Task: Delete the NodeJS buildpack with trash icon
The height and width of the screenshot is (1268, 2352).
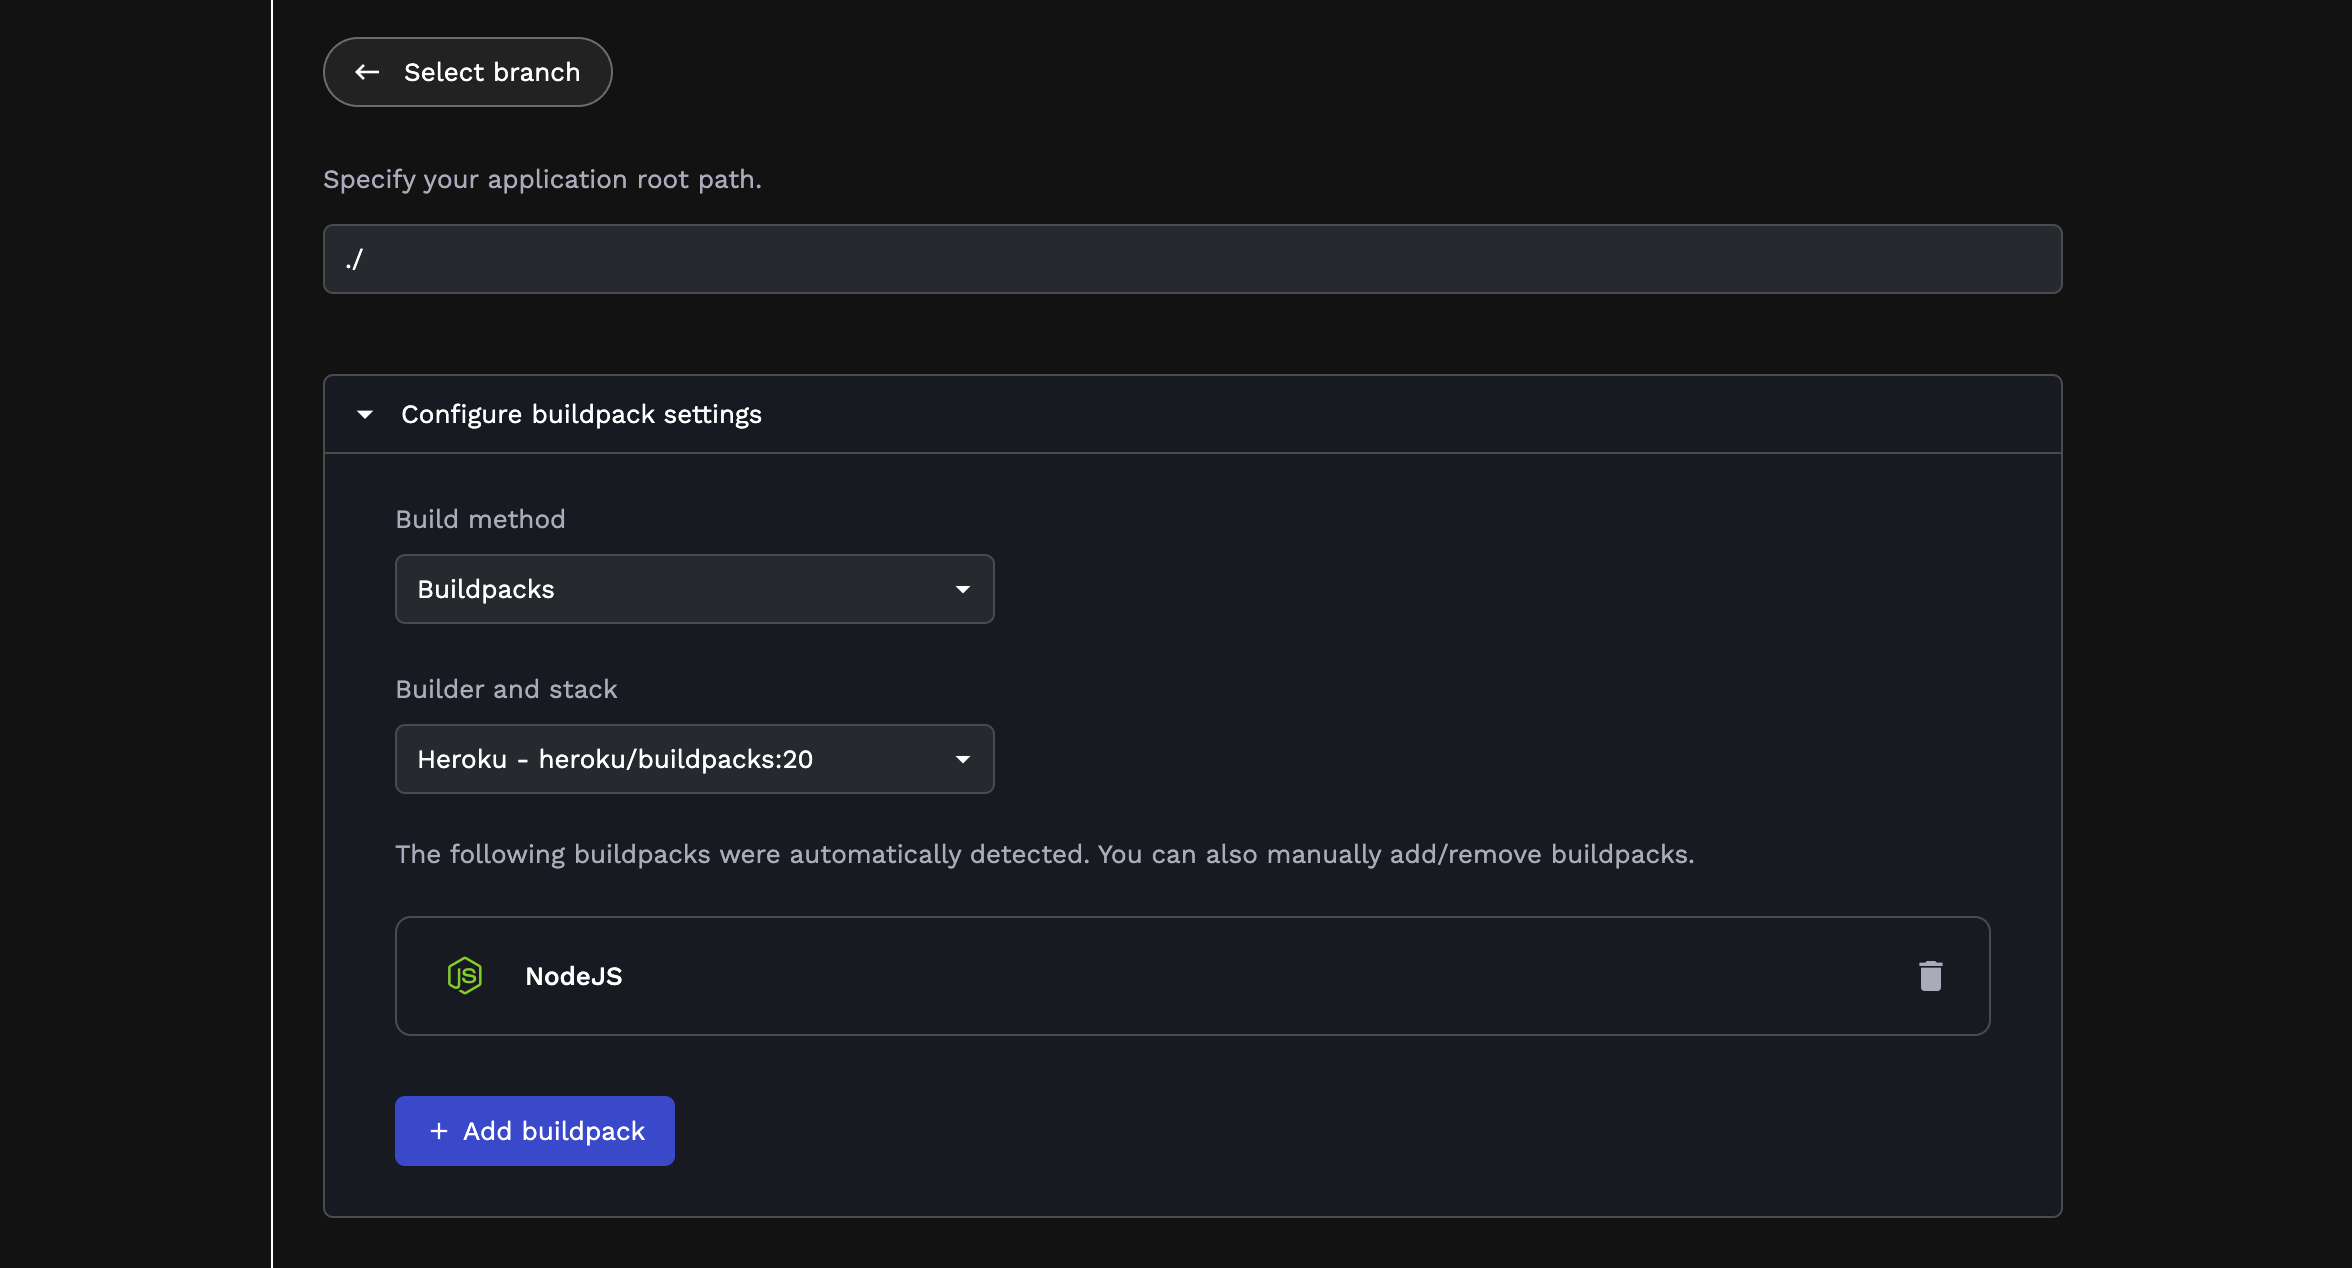Action: click(x=1930, y=976)
